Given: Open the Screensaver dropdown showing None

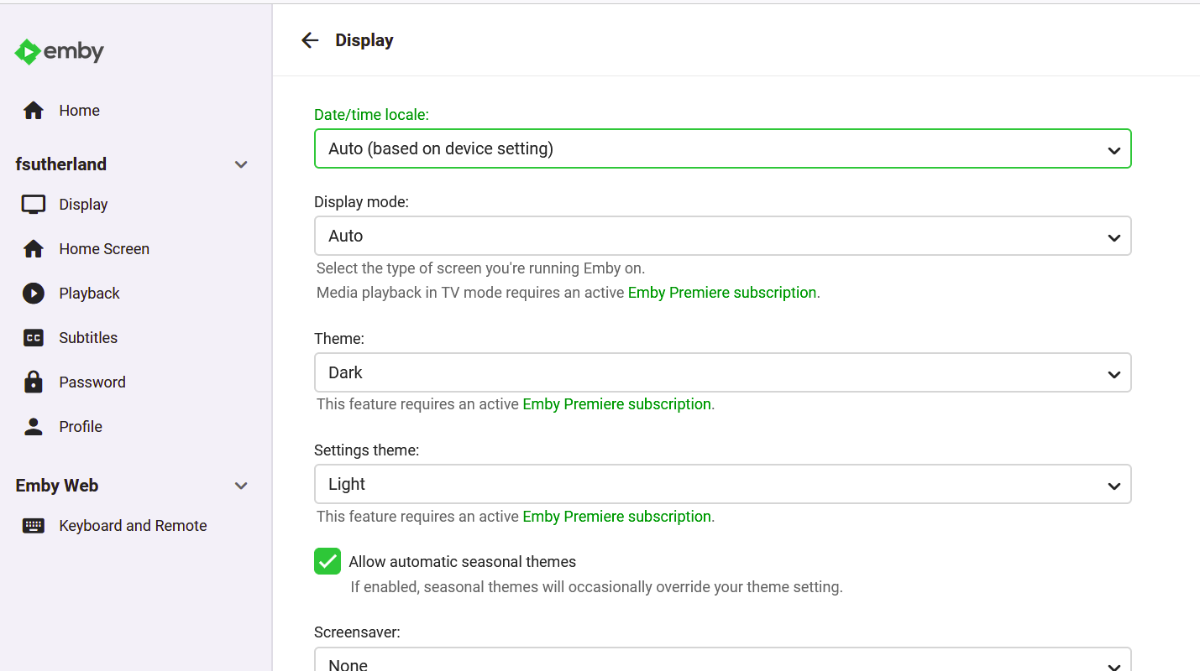Looking at the screenshot, I should click(x=722, y=660).
